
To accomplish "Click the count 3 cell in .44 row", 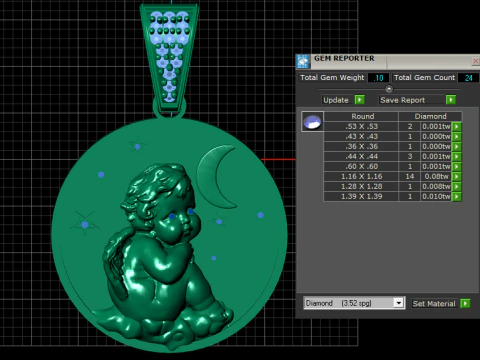I will point(410,156).
